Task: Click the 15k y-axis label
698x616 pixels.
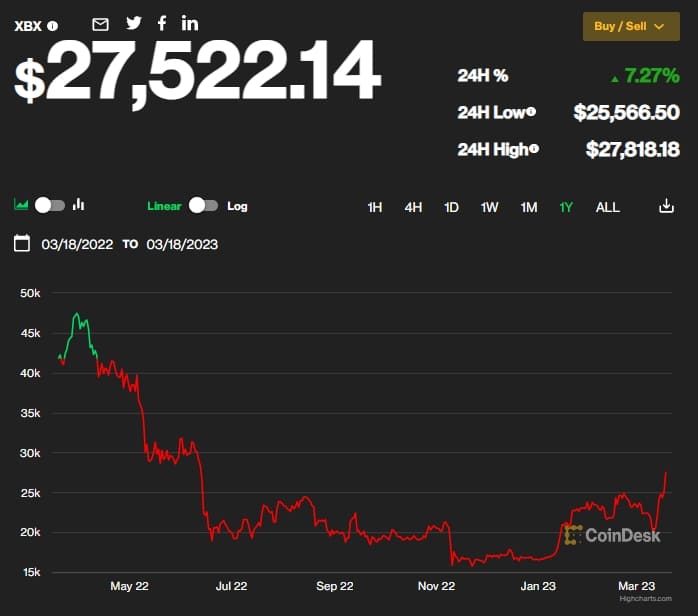Action: [31, 572]
